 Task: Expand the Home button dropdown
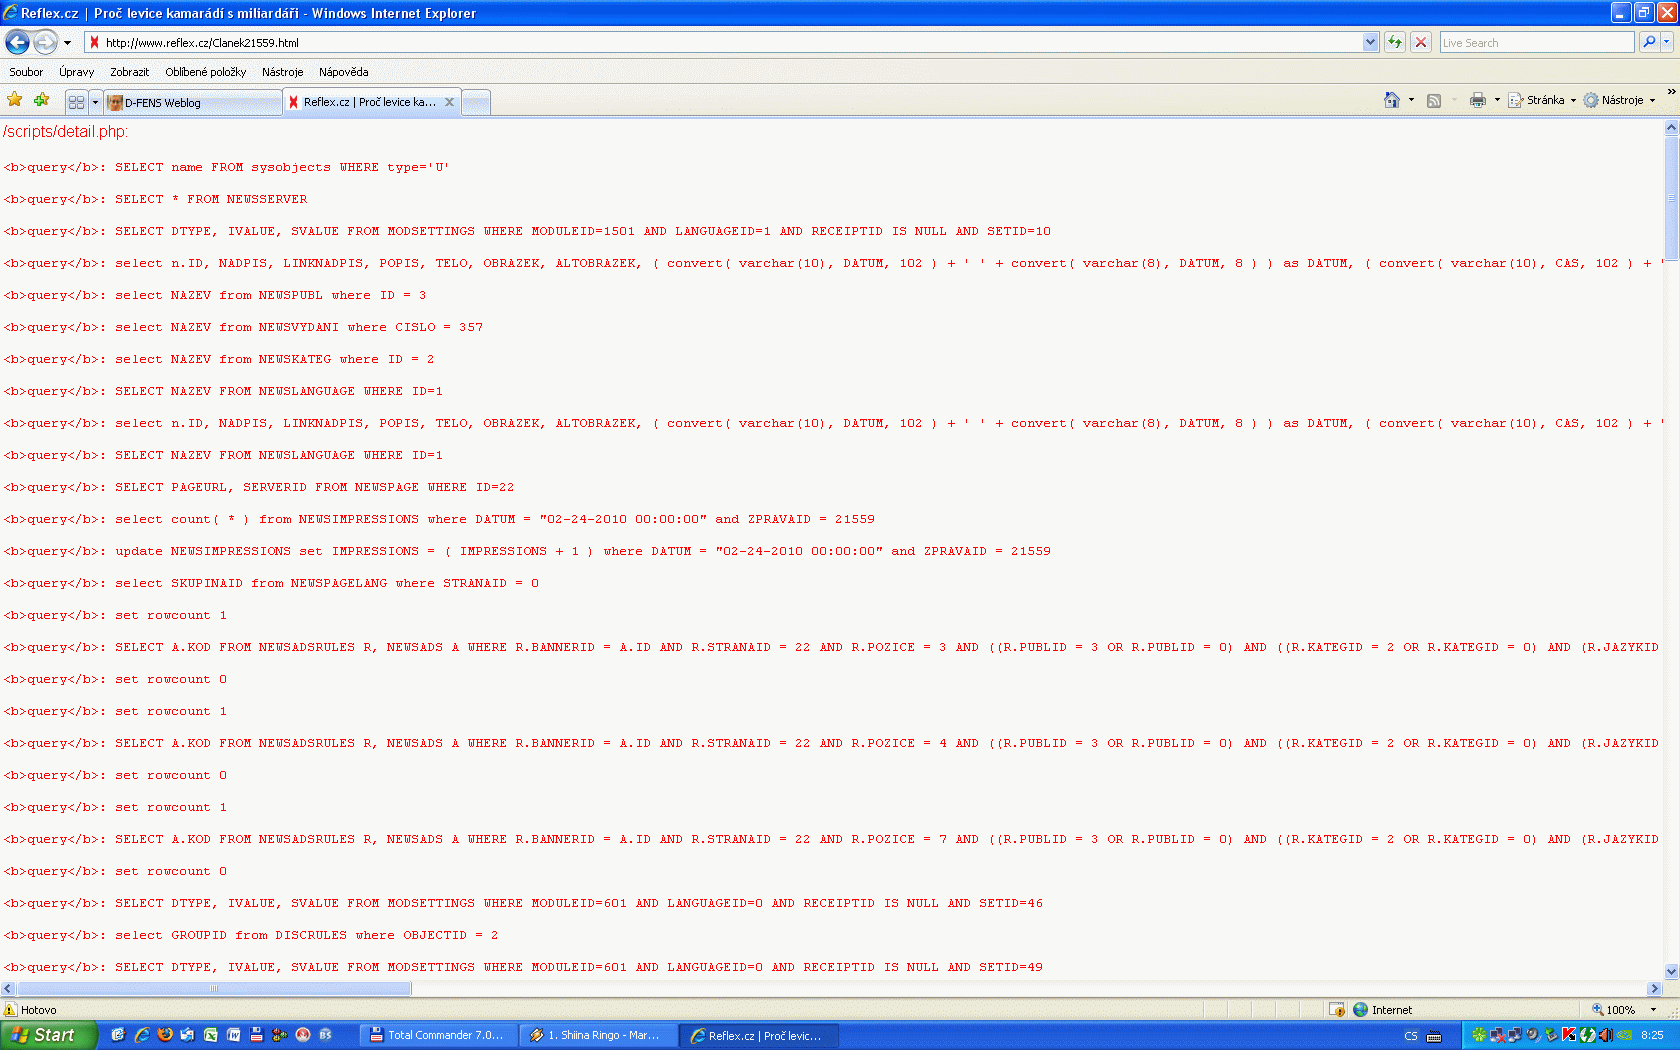coord(1411,100)
